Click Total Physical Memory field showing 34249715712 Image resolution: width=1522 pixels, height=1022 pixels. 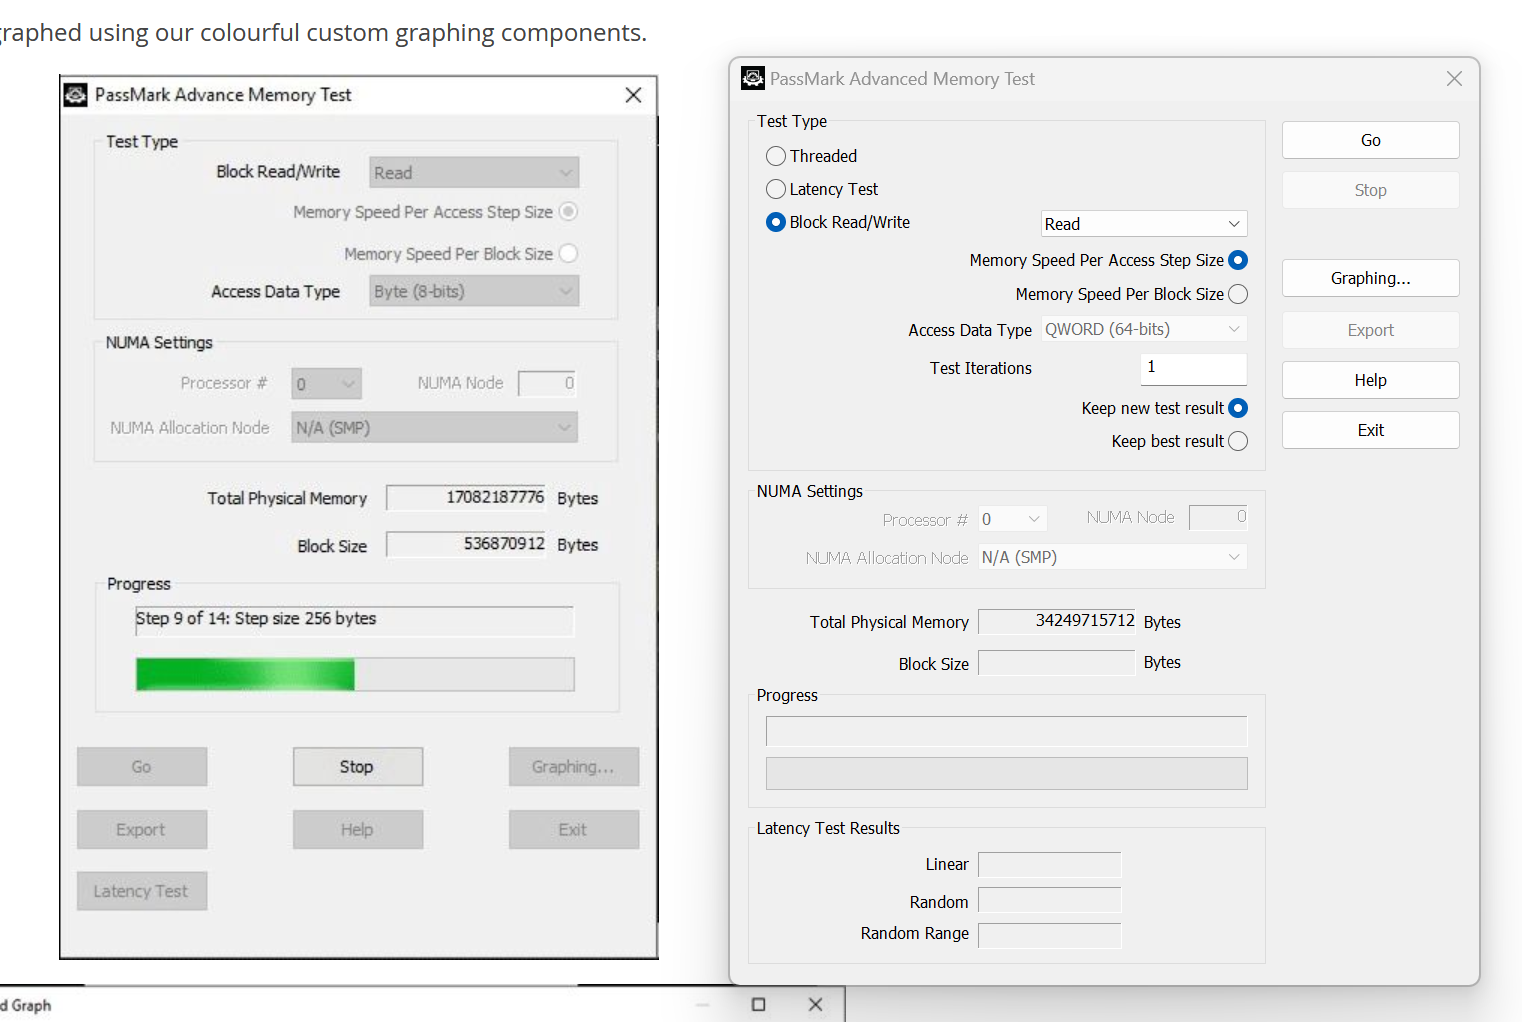point(1057,621)
